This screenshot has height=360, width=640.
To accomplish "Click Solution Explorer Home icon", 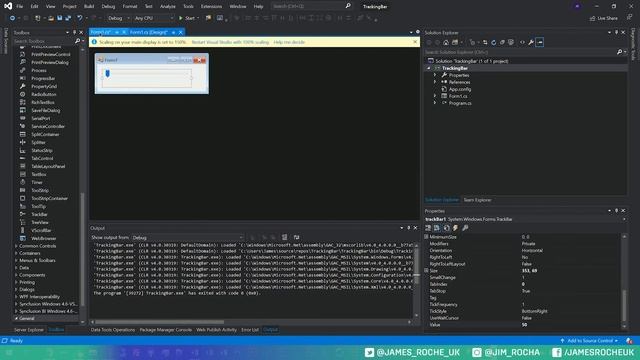I will [446, 42].
